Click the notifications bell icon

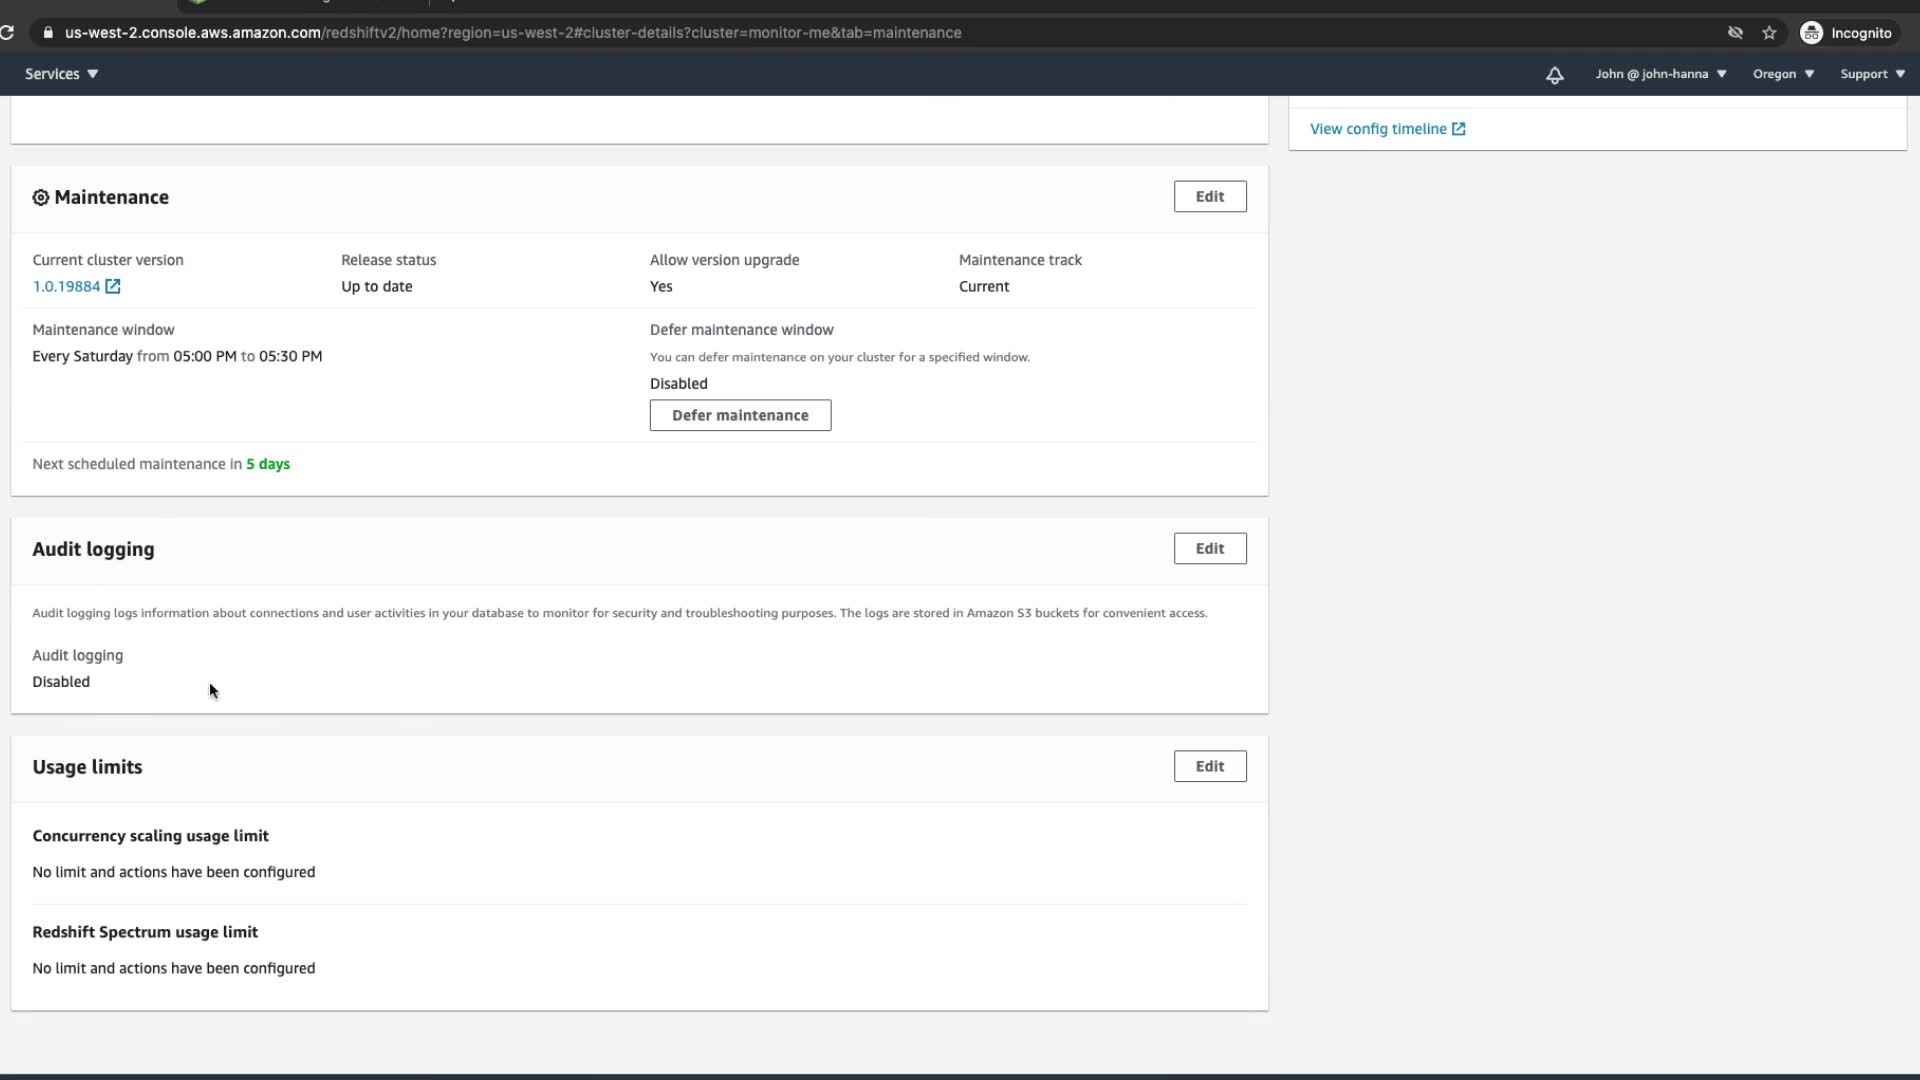[x=1554, y=75]
